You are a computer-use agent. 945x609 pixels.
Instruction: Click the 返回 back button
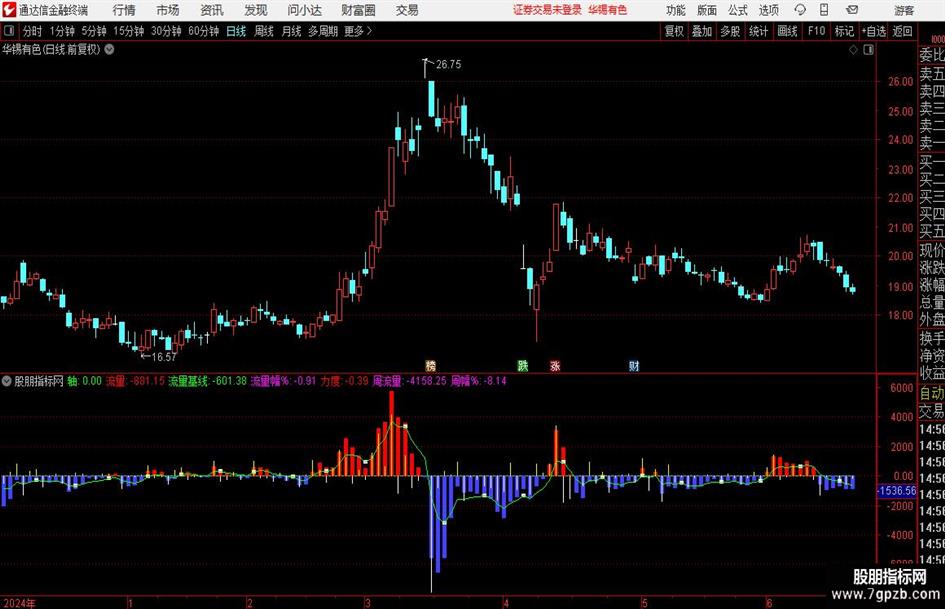point(902,31)
